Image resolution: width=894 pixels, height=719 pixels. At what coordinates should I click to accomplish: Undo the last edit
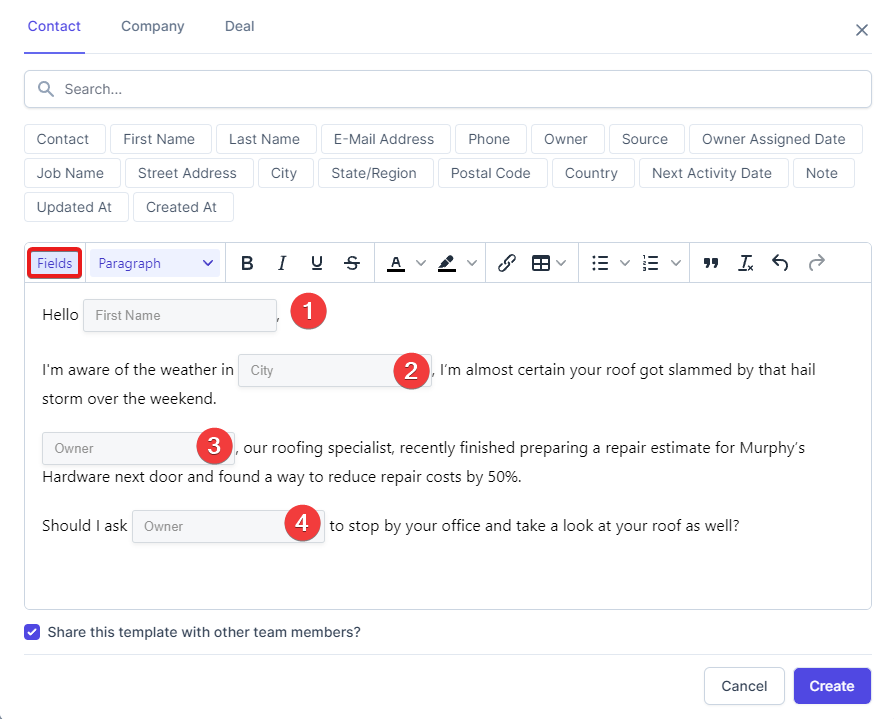(x=780, y=262)
